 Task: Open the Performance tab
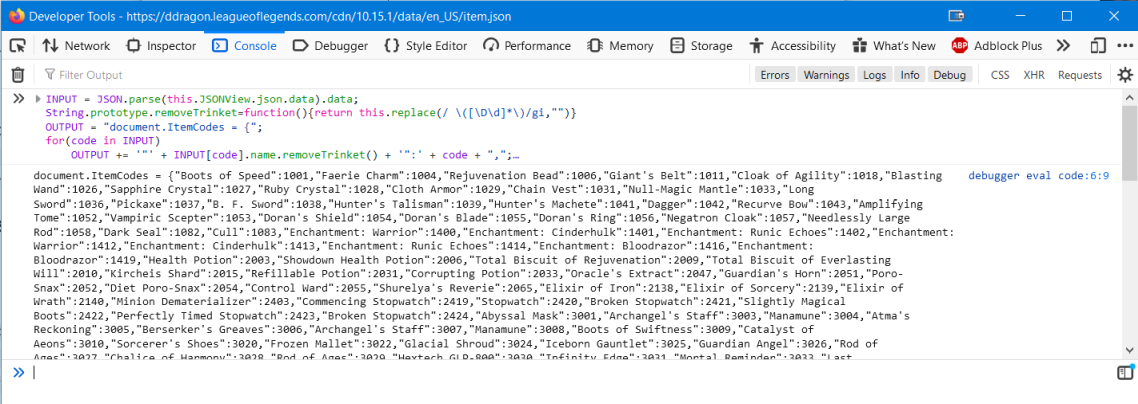[x=527, y=46]
